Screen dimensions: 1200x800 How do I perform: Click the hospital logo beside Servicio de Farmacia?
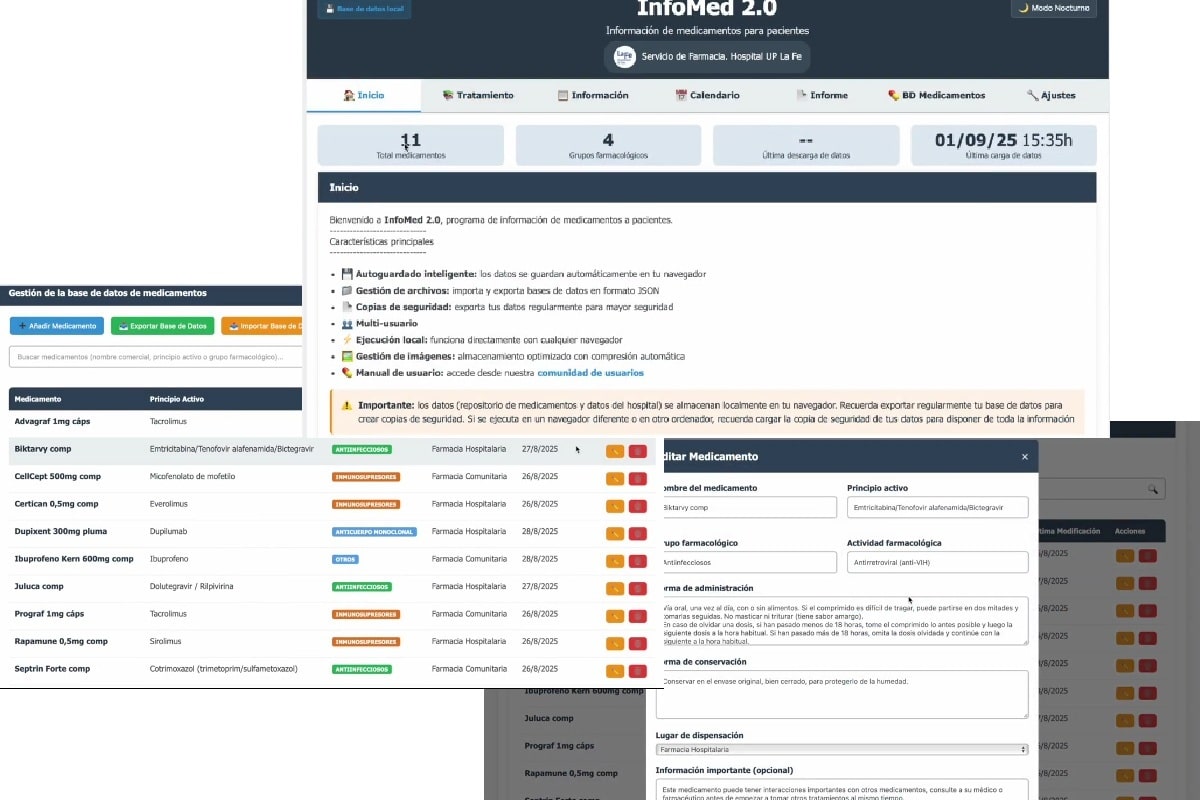tap(625, 56)
